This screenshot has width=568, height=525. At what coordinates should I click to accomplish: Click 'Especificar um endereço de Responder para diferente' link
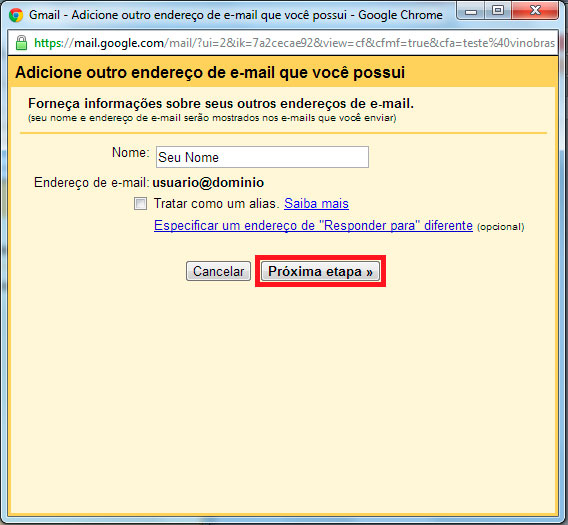click(313, 226)
